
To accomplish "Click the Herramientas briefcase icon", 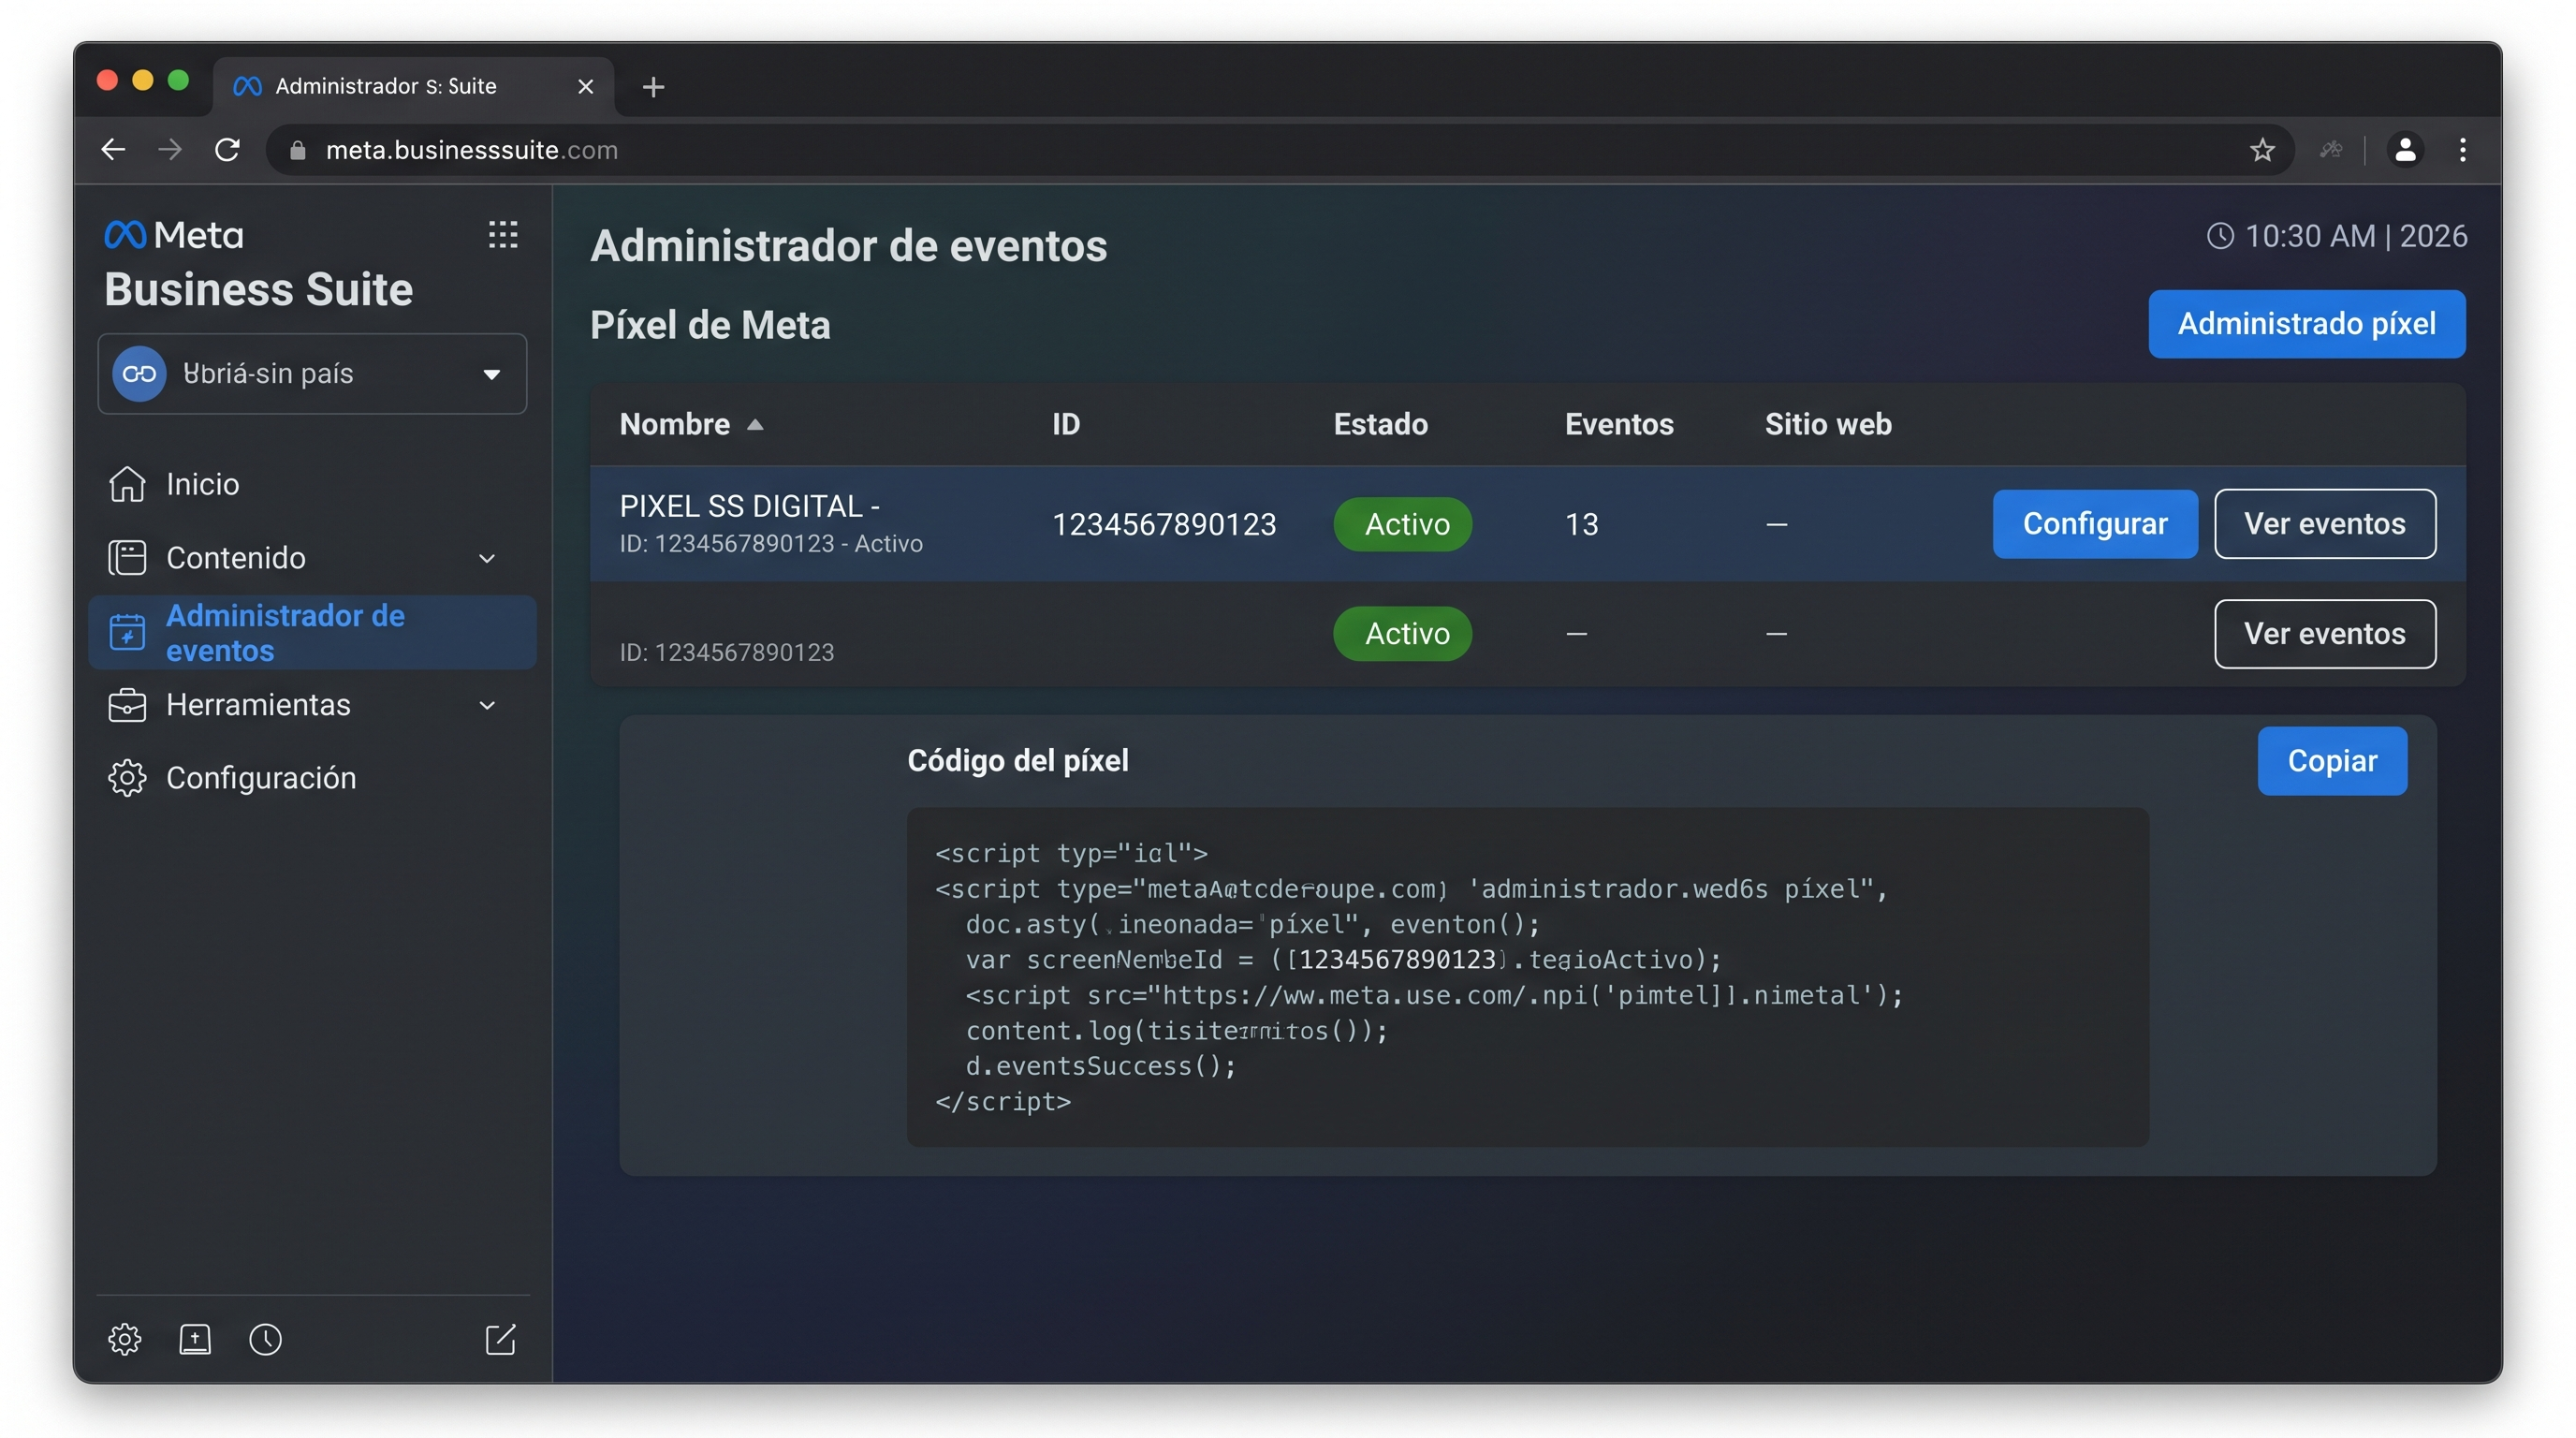I will [x=127, y=705].
